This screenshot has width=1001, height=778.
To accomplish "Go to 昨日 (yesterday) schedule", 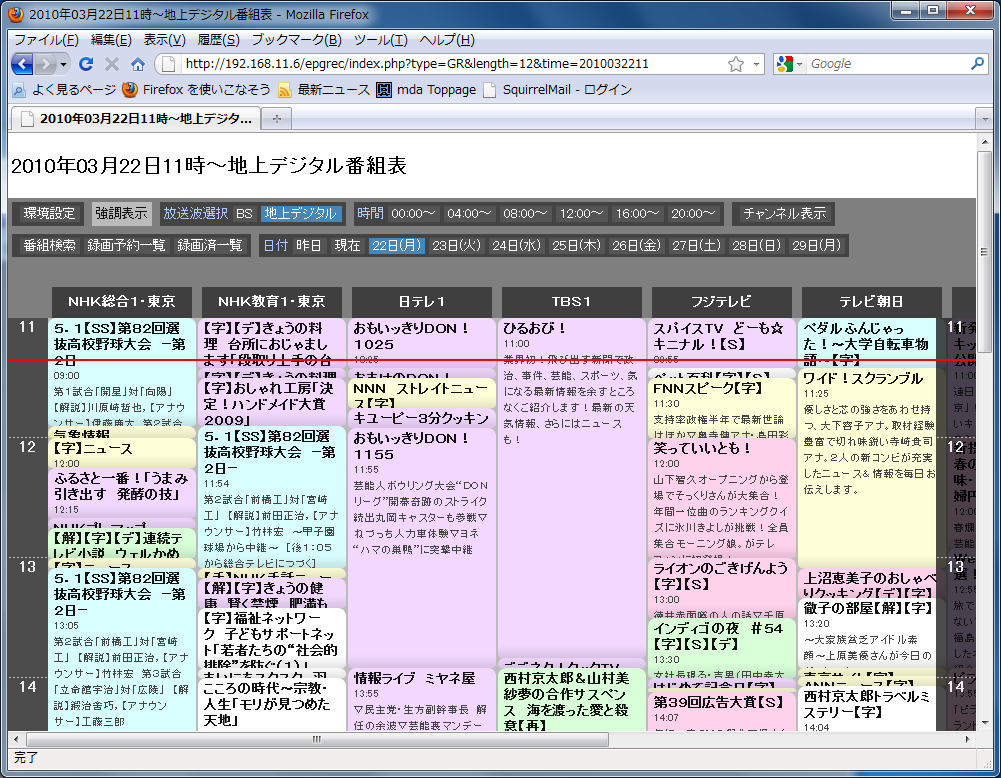I will 308,246.
